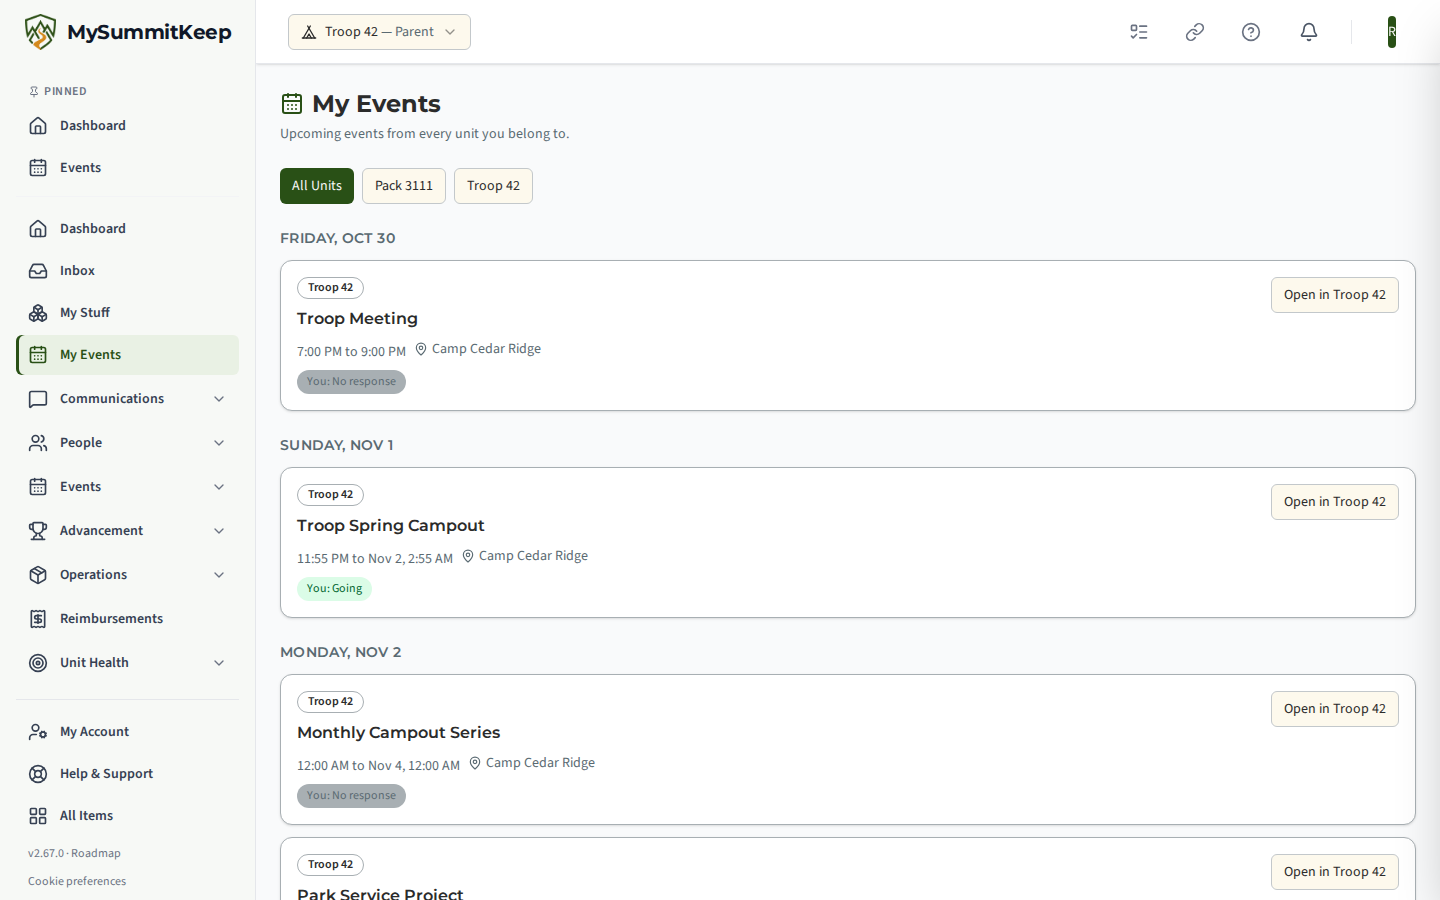
Task: Open the Roadmap link
Action: [x=96, y=853]
